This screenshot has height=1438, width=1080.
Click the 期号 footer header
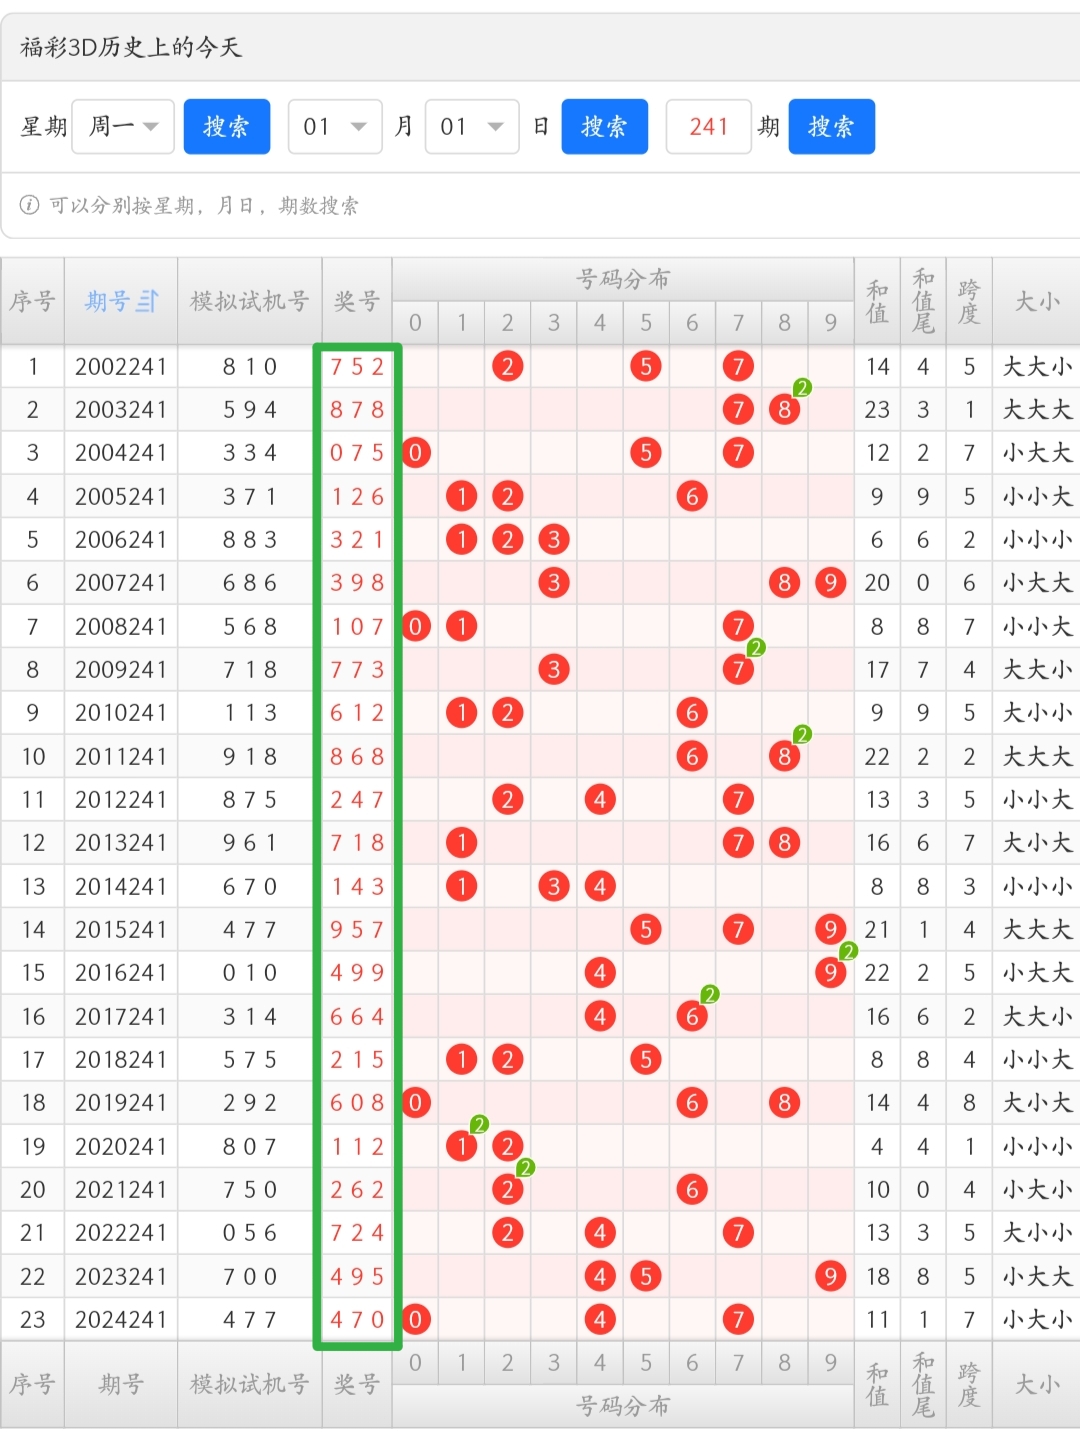(x=121, y=1385)
